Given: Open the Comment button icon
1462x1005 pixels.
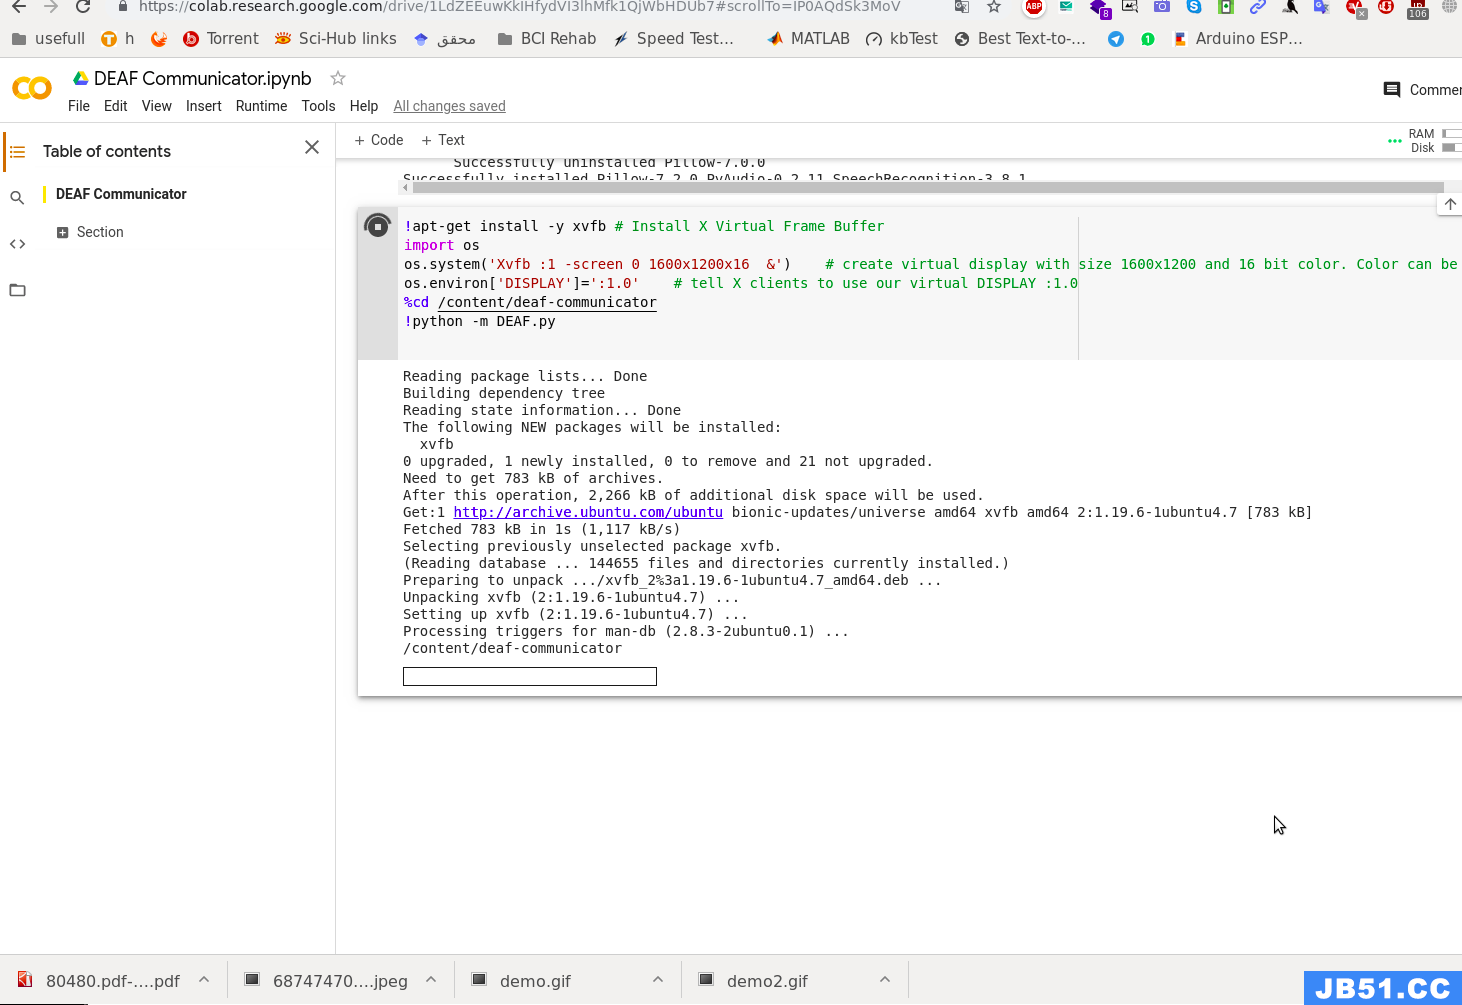Looking at the screenshot, I should [1391, 90].
